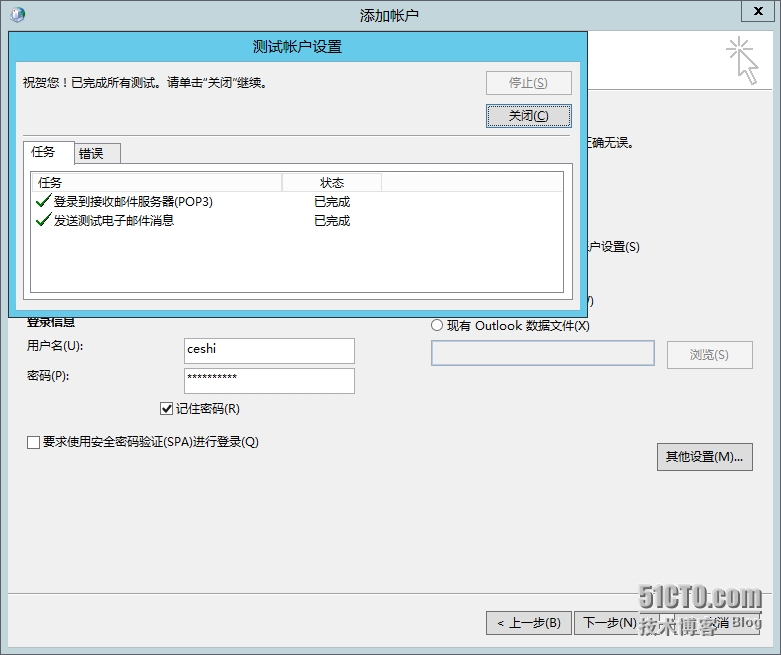Viewport: 781px width, 655px height.
Task: Toggle the 记住密码(R) checkbox
Action: (167, 408)
